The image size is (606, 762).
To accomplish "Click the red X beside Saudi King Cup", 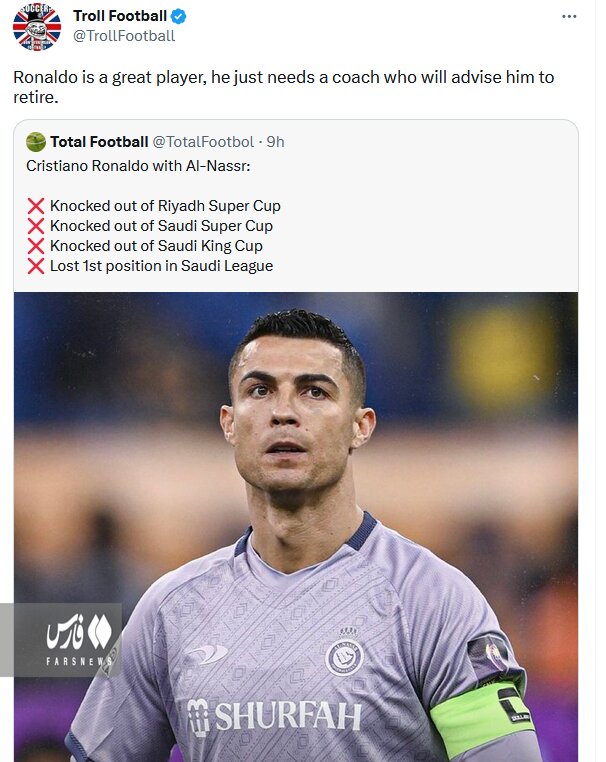I will pos(36,246).
